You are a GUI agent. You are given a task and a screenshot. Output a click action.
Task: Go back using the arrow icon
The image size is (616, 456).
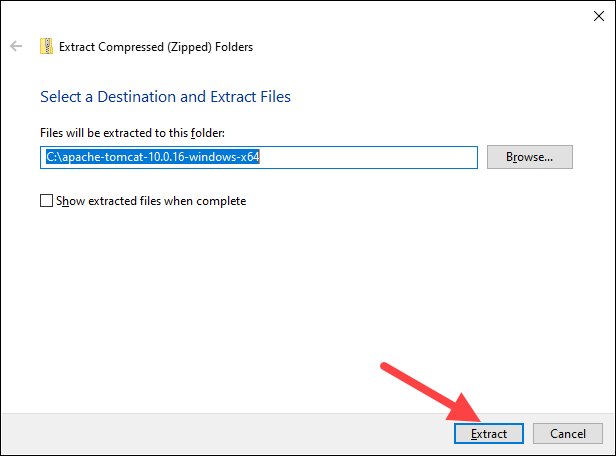tap(16, 46)
